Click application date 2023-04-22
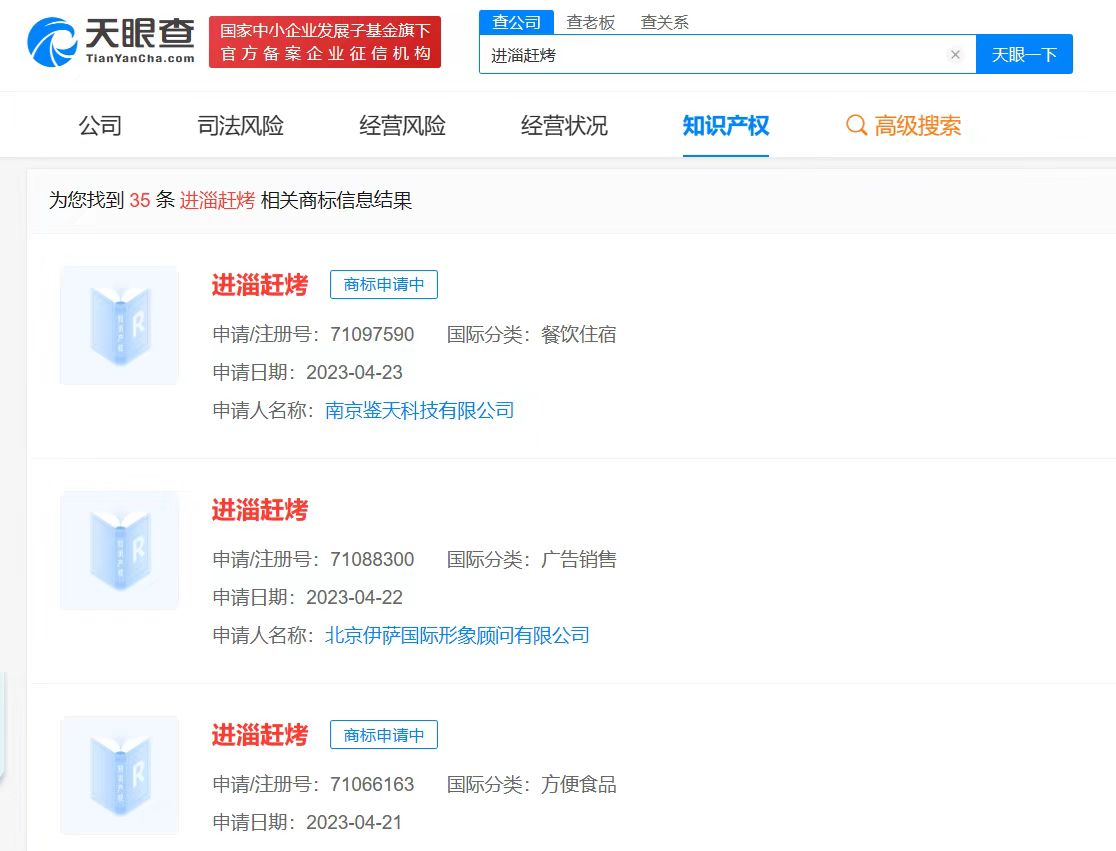This screenshot has width=1116, height=851. [354, 597]
